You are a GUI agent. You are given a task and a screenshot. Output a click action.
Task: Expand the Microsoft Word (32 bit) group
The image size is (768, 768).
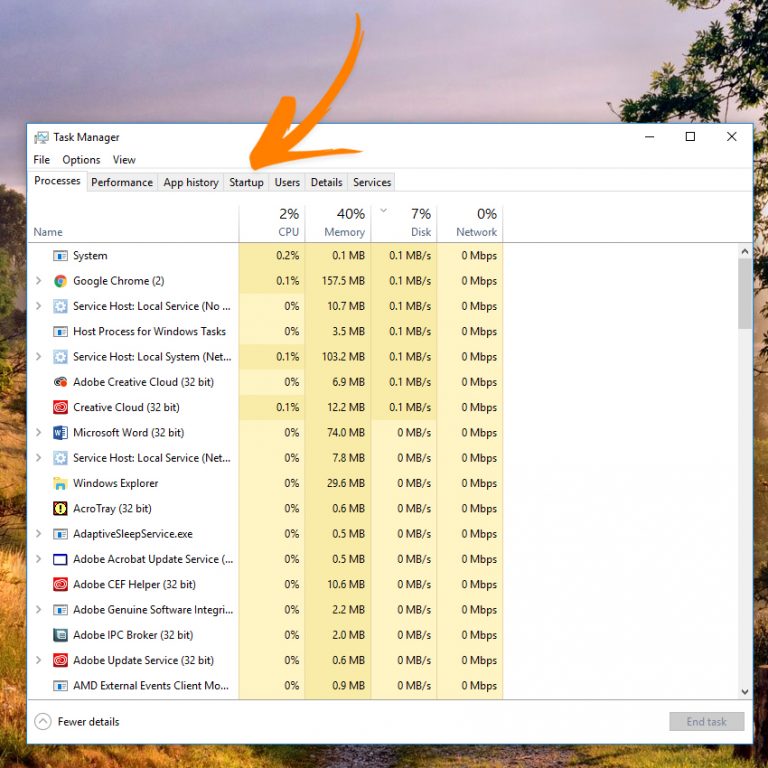pos(39,432)
